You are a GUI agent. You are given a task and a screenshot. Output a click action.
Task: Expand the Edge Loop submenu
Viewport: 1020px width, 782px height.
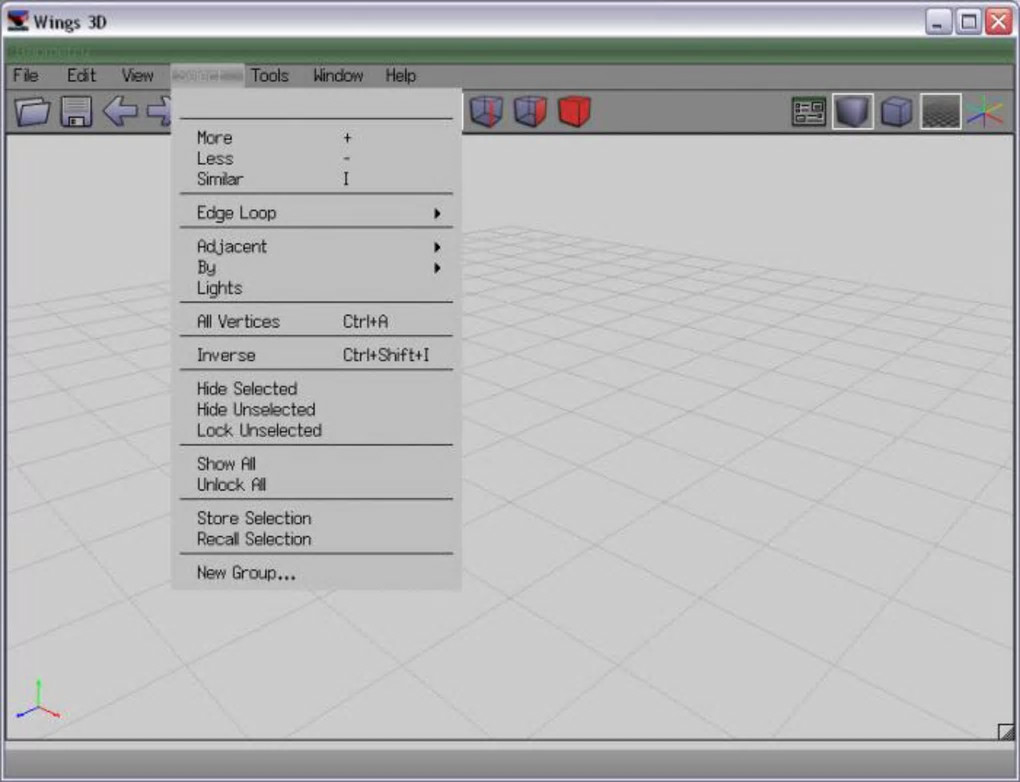316,213
